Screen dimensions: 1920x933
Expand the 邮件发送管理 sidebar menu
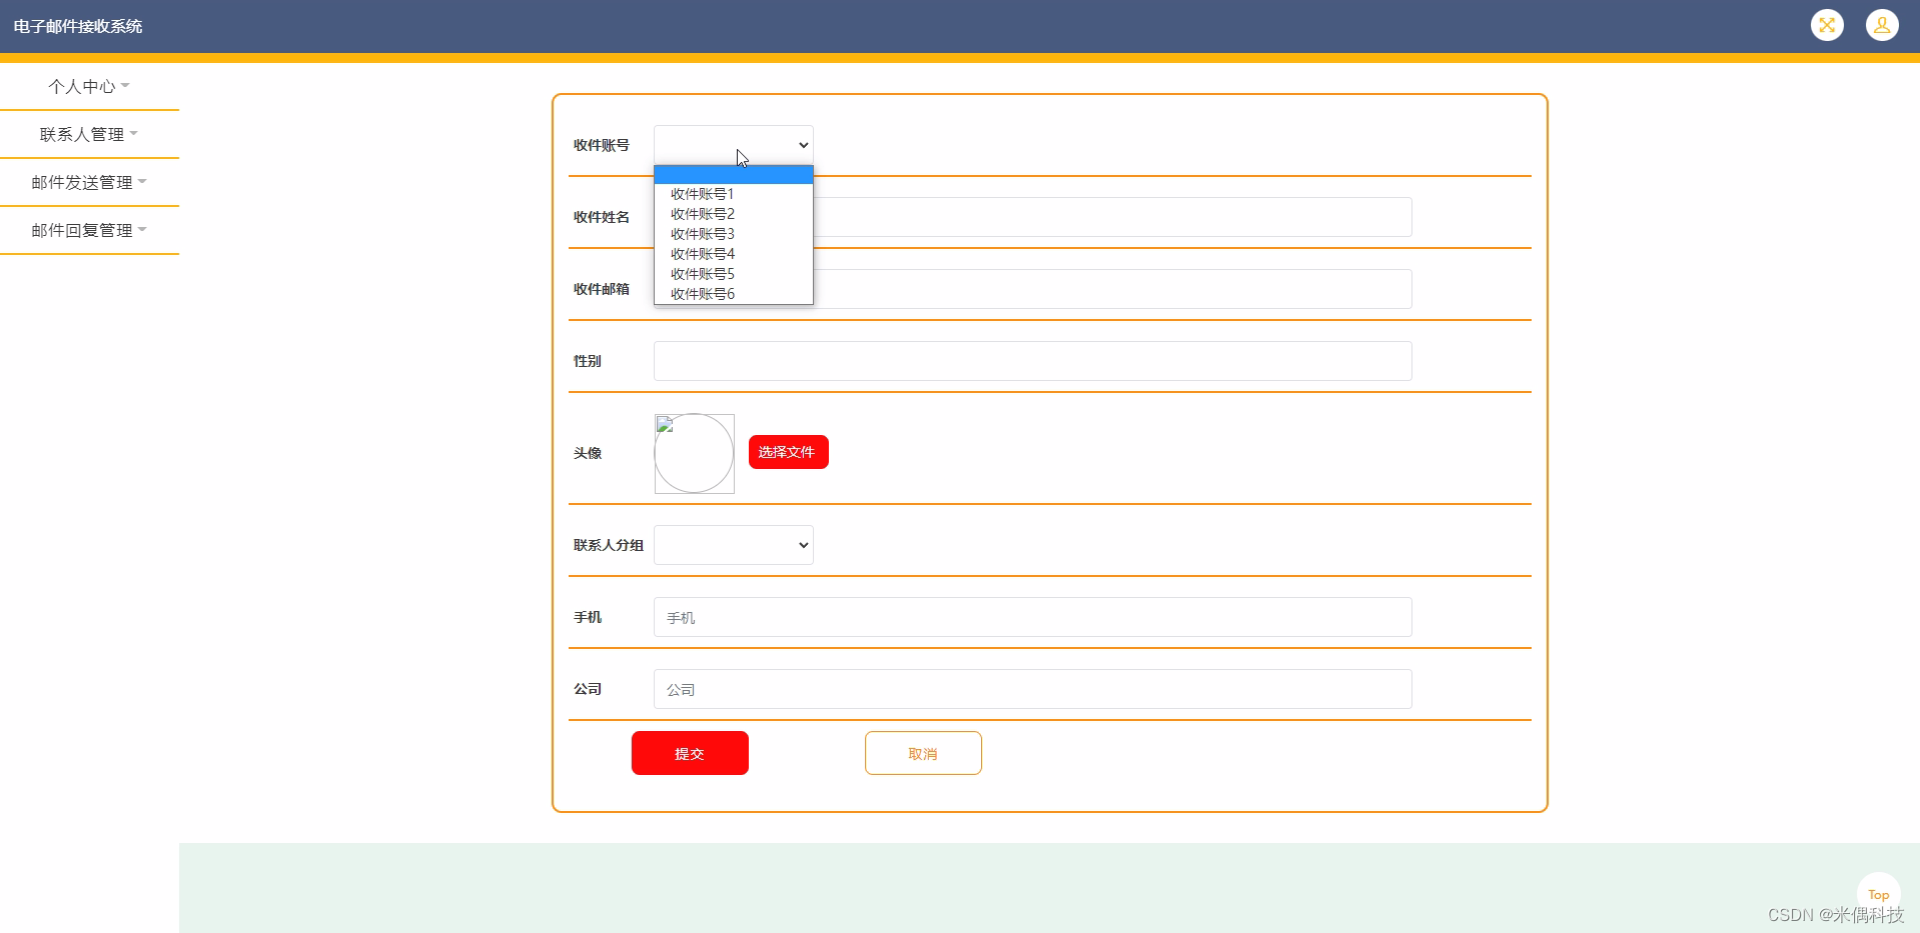[x=88, y=182]
